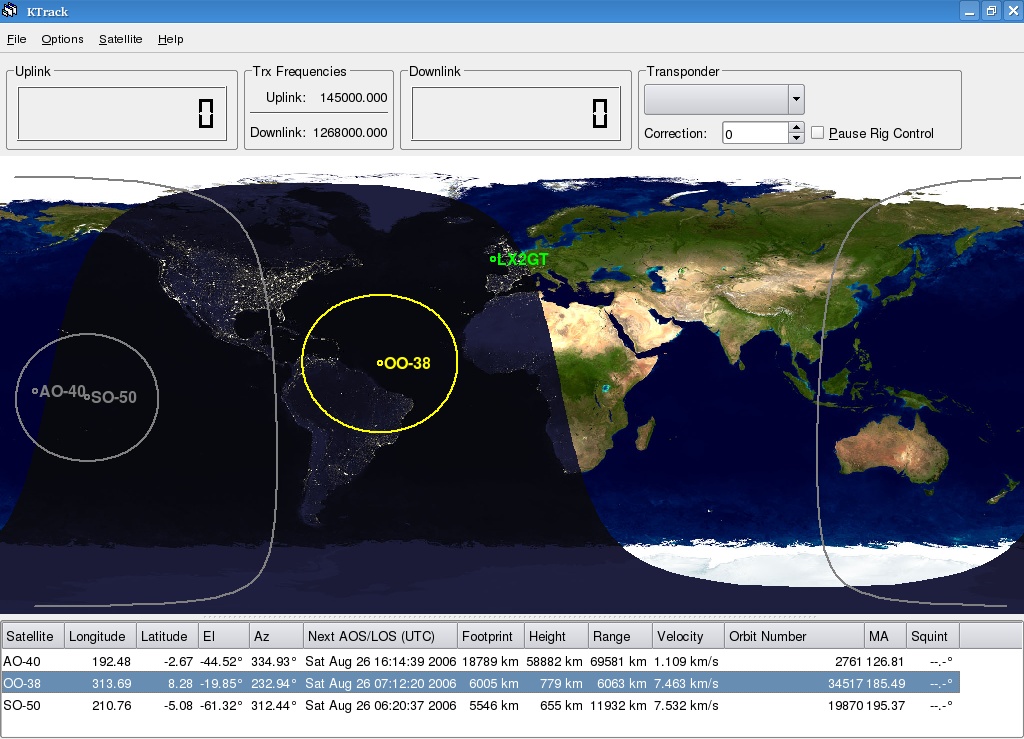The width and height of the screenshot is (1024, 739).
Task: Click the OO-38 satellite marker on map
Action: pyautogui.click(x=381, y=363)
